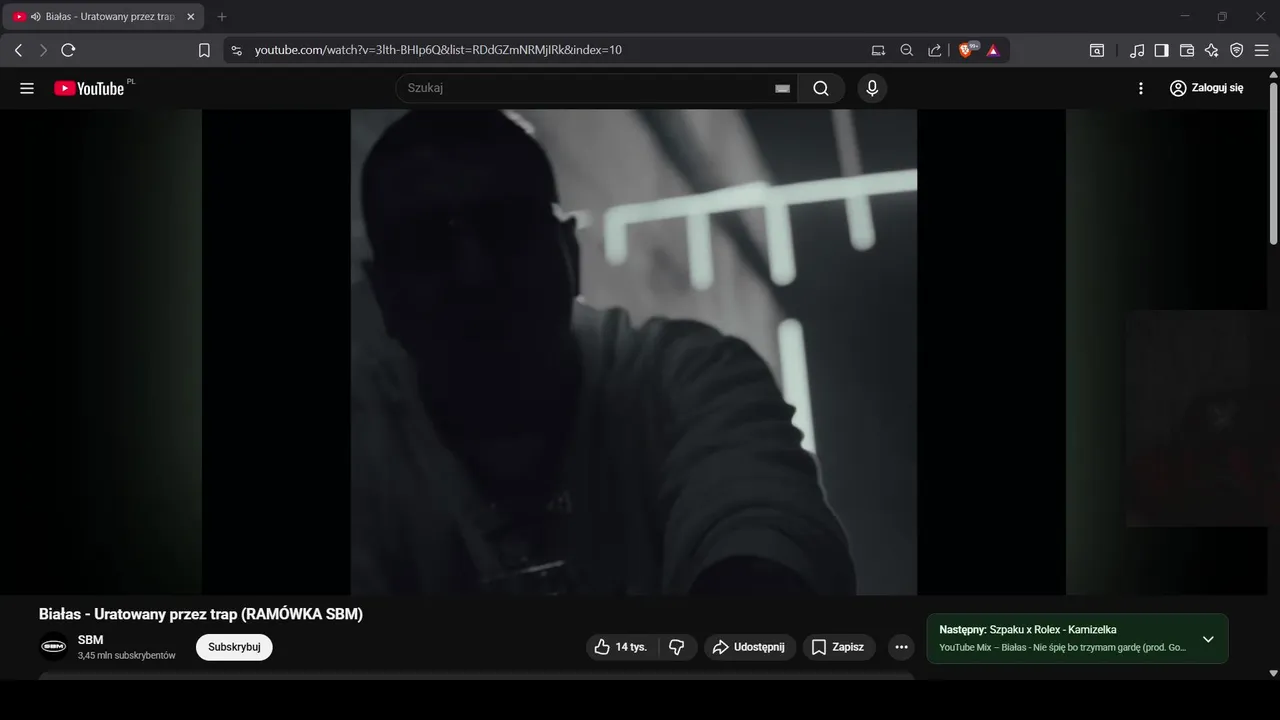The height and width of the screenshot is (720, 1280).
Task: Open the music note playlist icon
Action: click(1137, 50)
